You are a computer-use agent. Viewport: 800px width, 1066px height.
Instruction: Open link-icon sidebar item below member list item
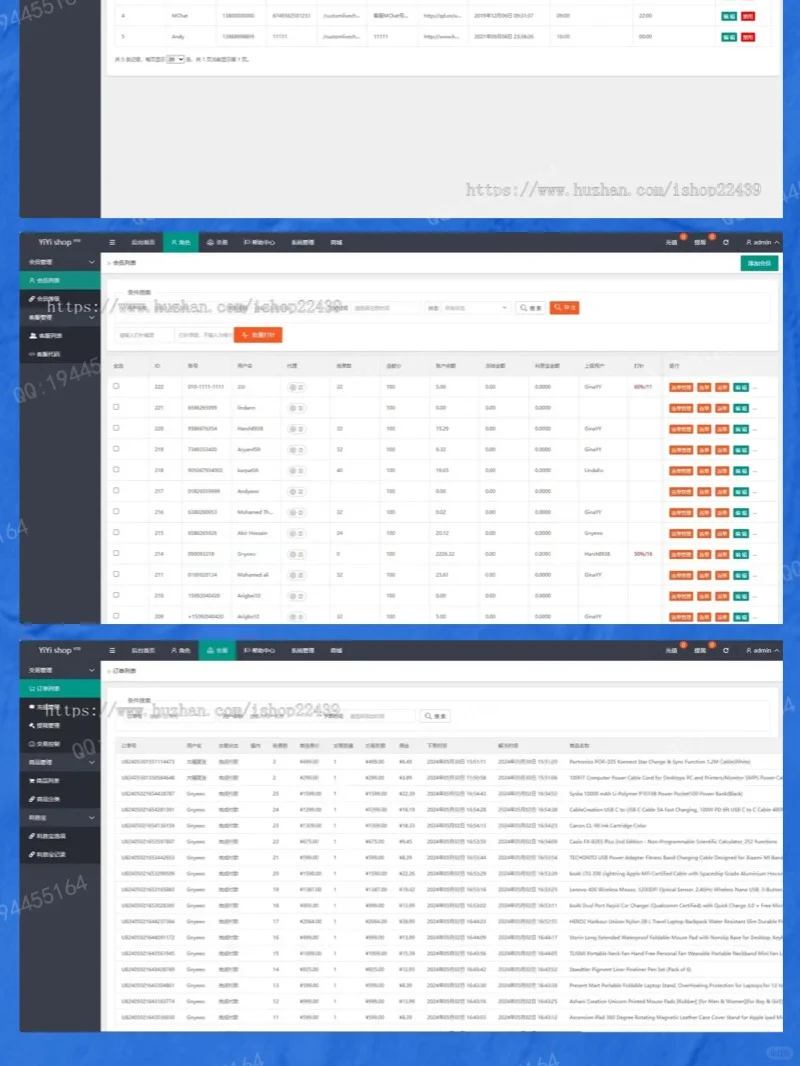tap(60, 298)
